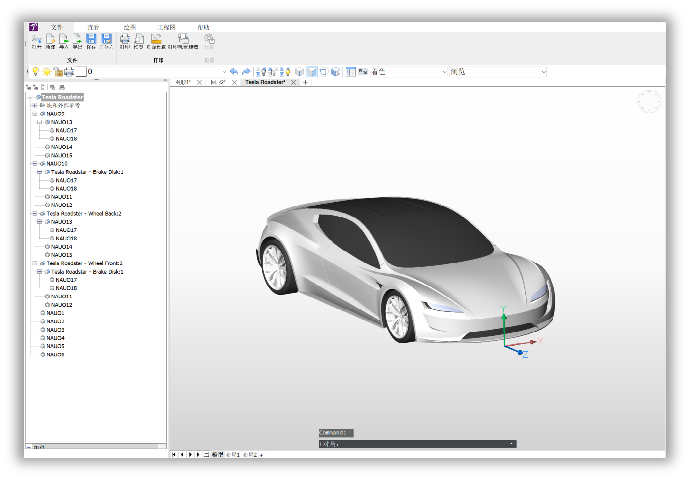
Task: Click the small icon left of visual style dropdown
Action: point(363,71)
